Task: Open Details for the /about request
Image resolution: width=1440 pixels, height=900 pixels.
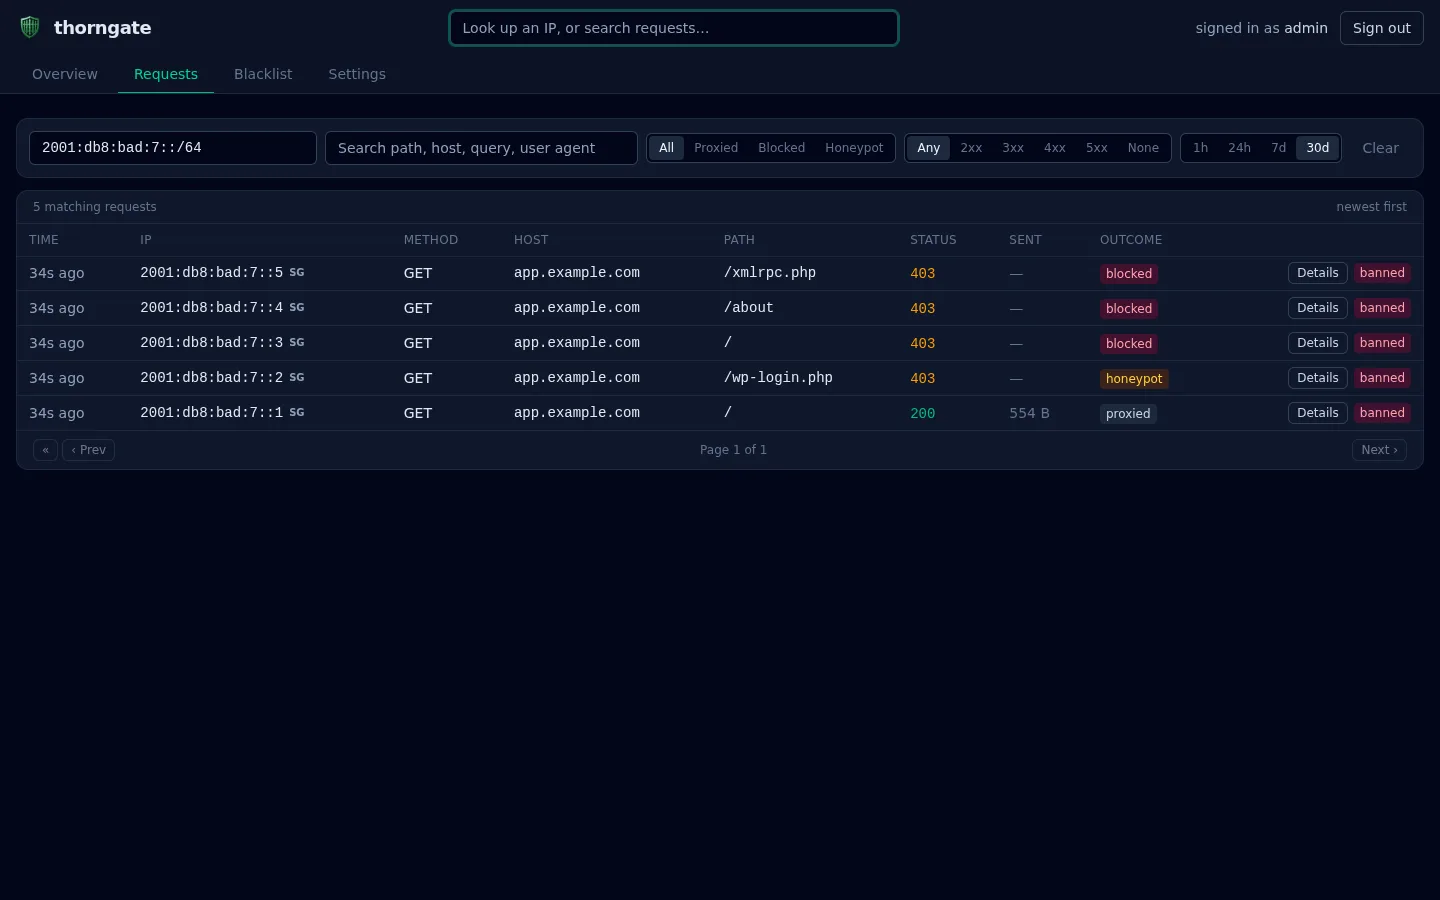Action: pos(1317,308)
